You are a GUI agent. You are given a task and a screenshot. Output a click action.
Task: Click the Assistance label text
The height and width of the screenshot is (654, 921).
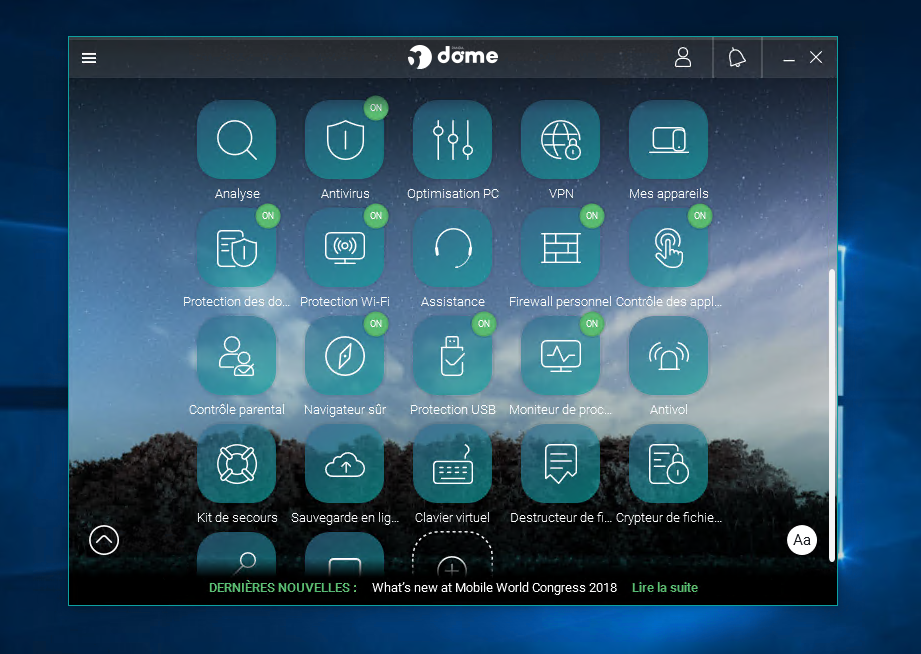[x=452, y=301]
